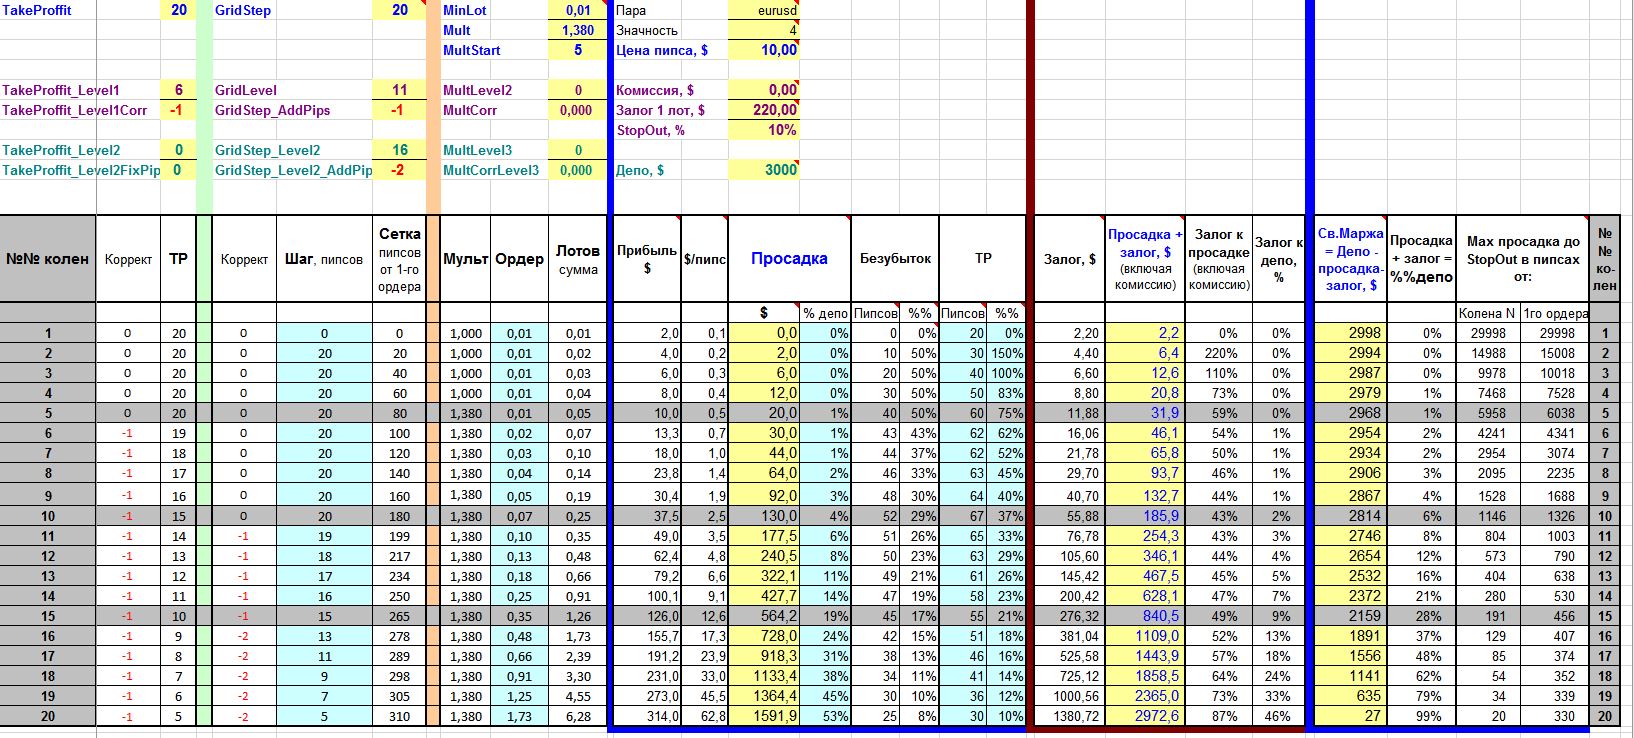This screenshot has height=738, width=1634.
Task: Click the cell with 15008
Action: 1553,353
